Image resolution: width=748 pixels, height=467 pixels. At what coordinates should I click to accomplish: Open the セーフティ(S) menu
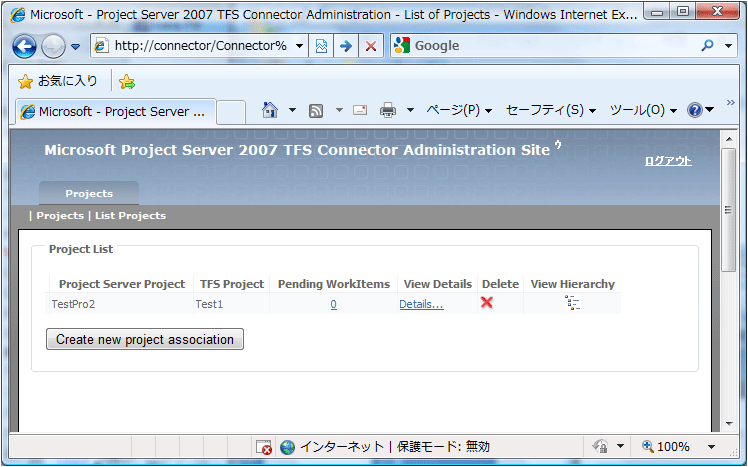(x=551, y=111)
